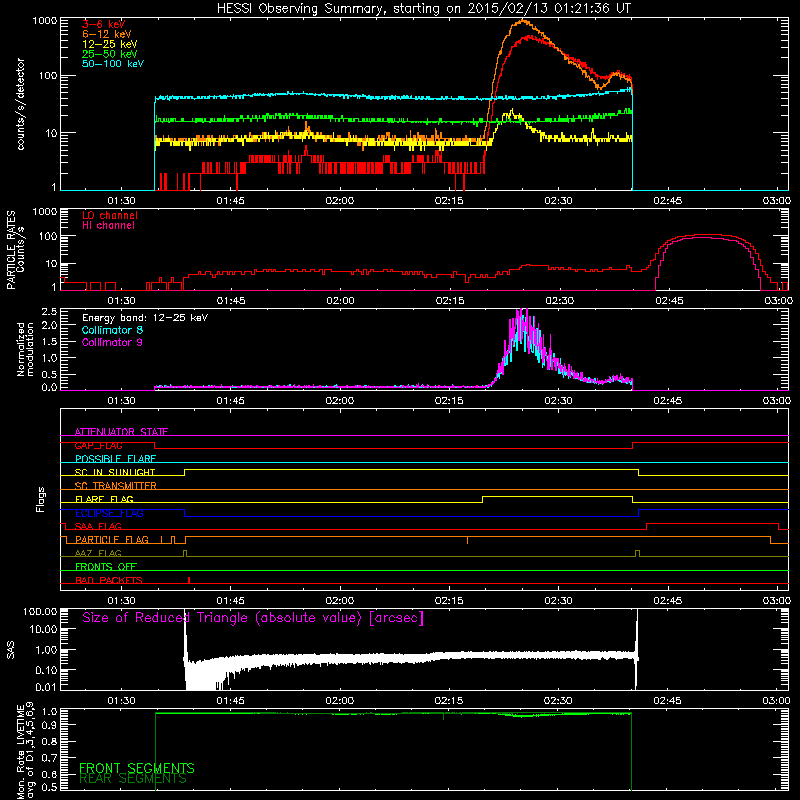Click the 100.00 value on SAS axis
Viewport: 800px width, 800px height.
[x=40, y=611]
